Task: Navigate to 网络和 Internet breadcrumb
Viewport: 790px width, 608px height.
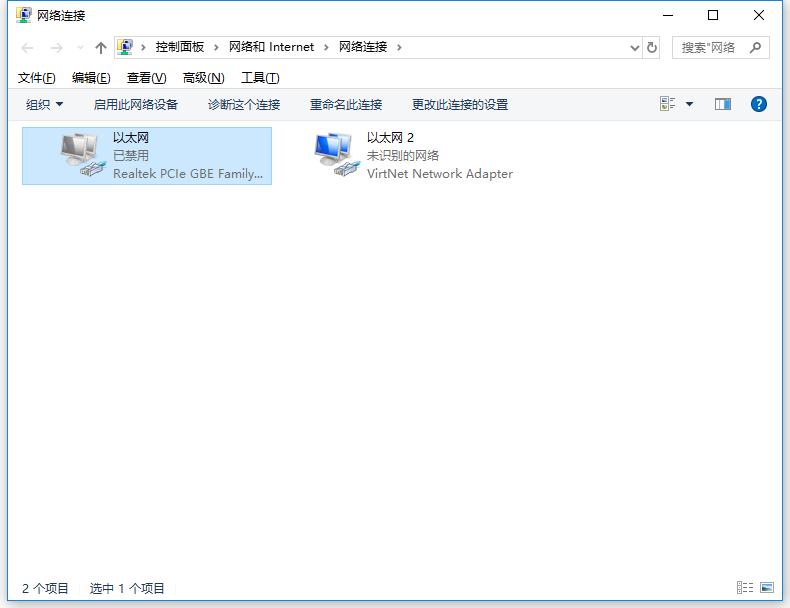Action: (x=271, y=47)
